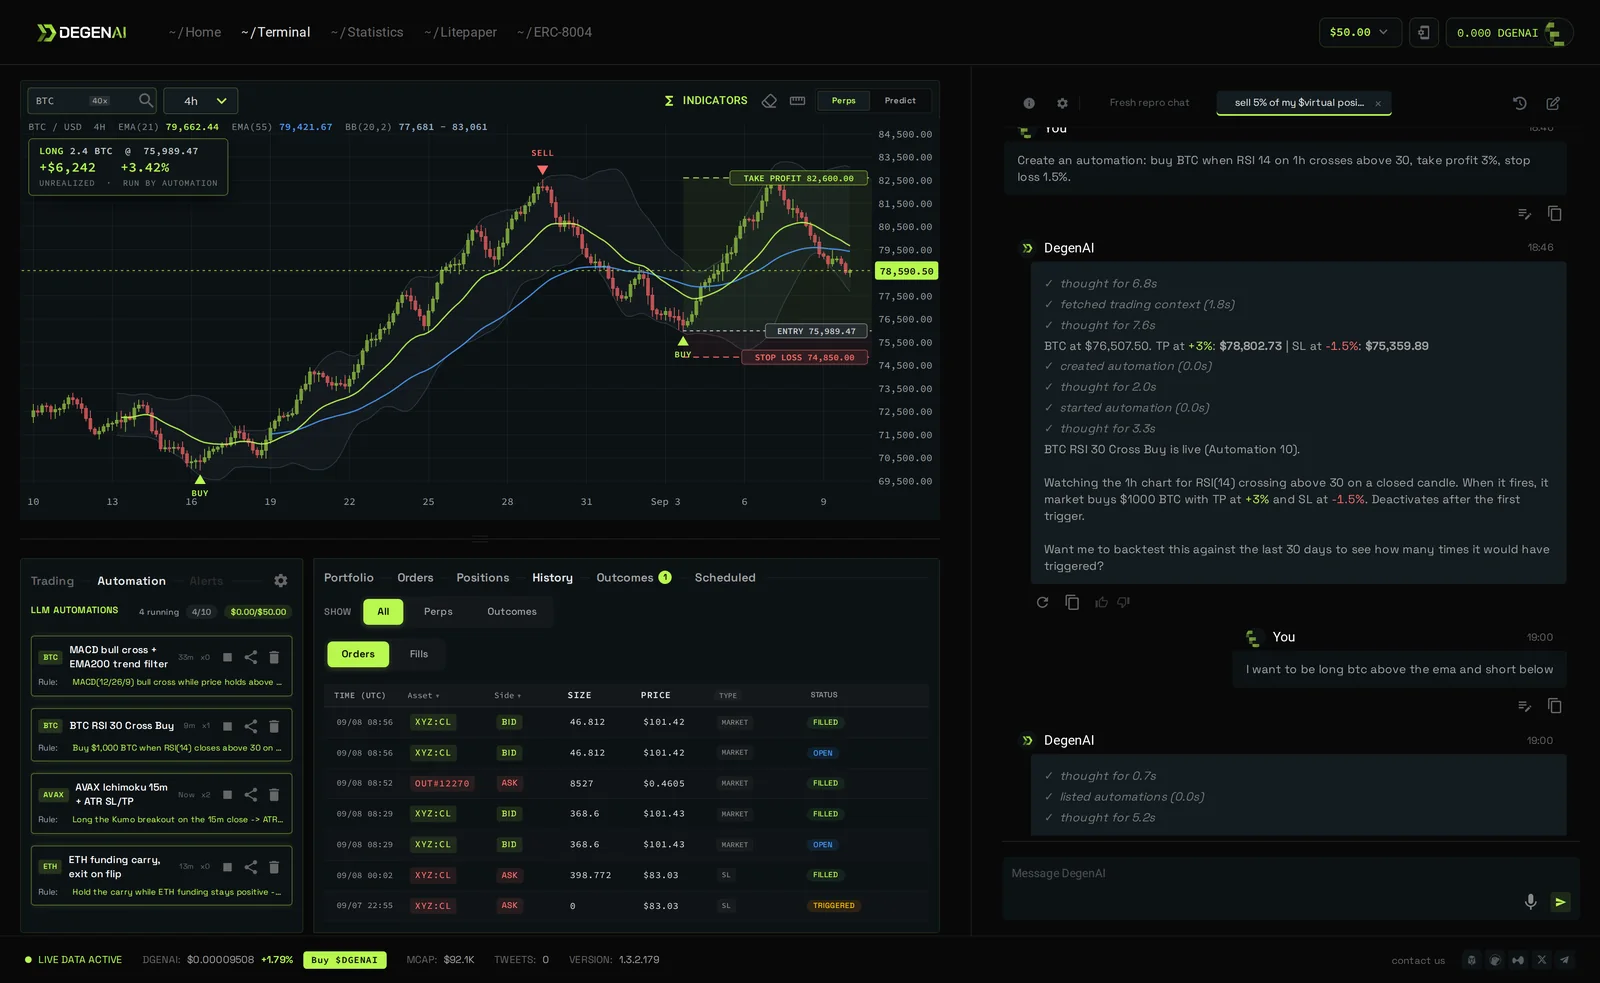Delete the AVAX Ichimoku 15m automation
1600x983 pixels.
click(274, 795)
